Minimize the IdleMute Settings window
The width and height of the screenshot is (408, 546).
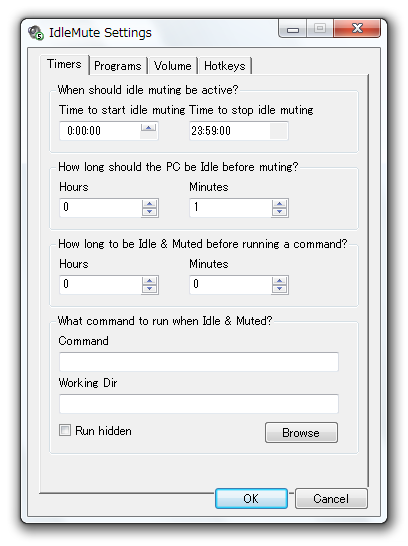coord(293,29)
